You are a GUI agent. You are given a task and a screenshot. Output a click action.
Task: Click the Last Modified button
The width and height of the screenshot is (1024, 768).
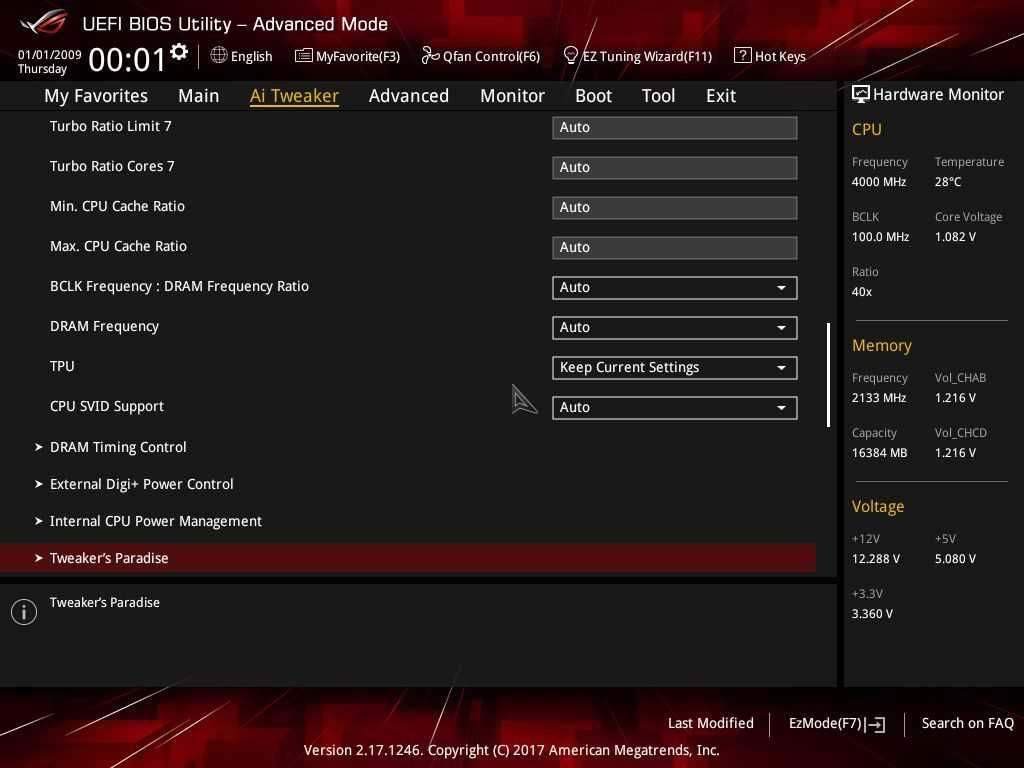(710, 723)
